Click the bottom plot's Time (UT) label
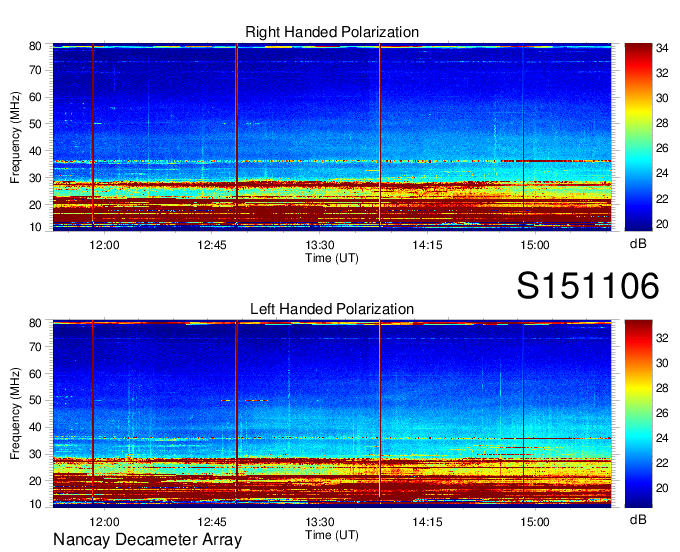This screenshot has height=552, width=680. click(332, 535)
